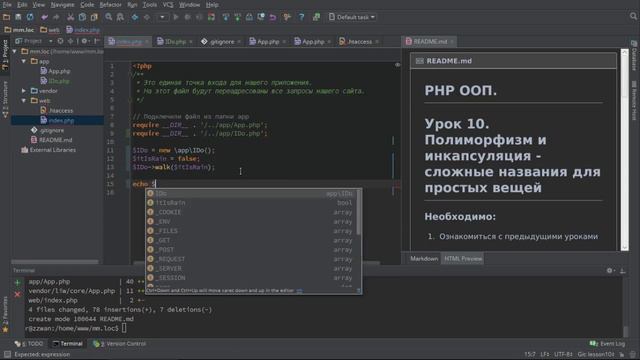Click the Cut scissors icon
The width and height of the screenshot is (640, 360).
(71, 17)
